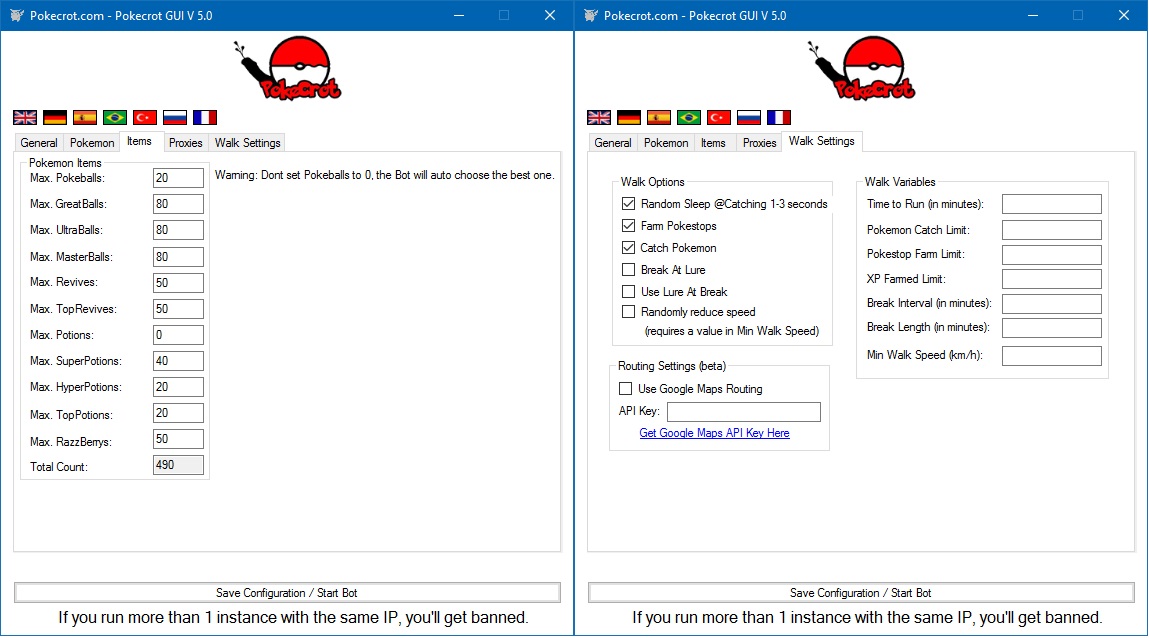Click the Max. HyperPotions input field

(178, 387)
